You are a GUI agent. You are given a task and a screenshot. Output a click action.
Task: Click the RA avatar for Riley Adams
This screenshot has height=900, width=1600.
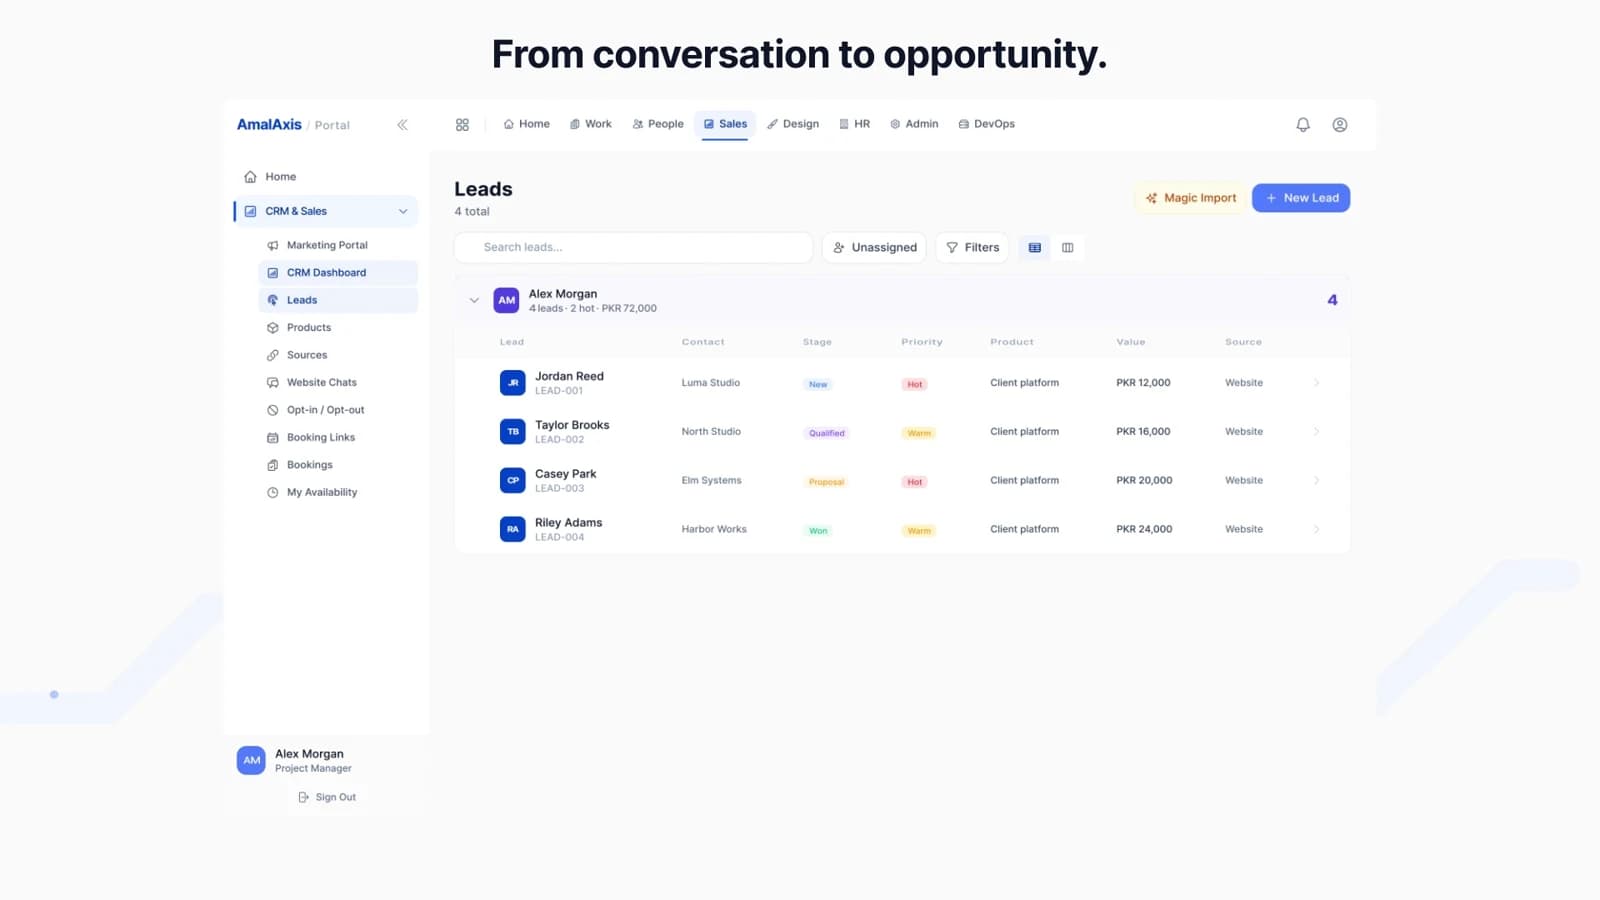(512, 530)
